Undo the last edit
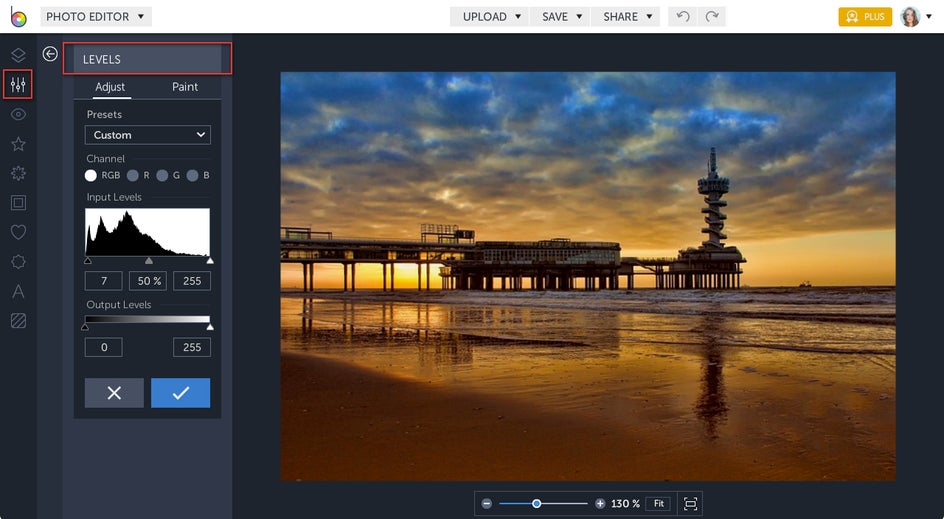 682,17
